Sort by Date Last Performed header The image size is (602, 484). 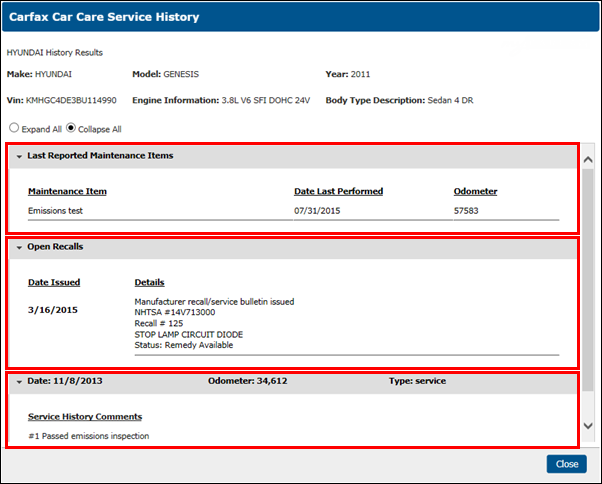point(338,191)
